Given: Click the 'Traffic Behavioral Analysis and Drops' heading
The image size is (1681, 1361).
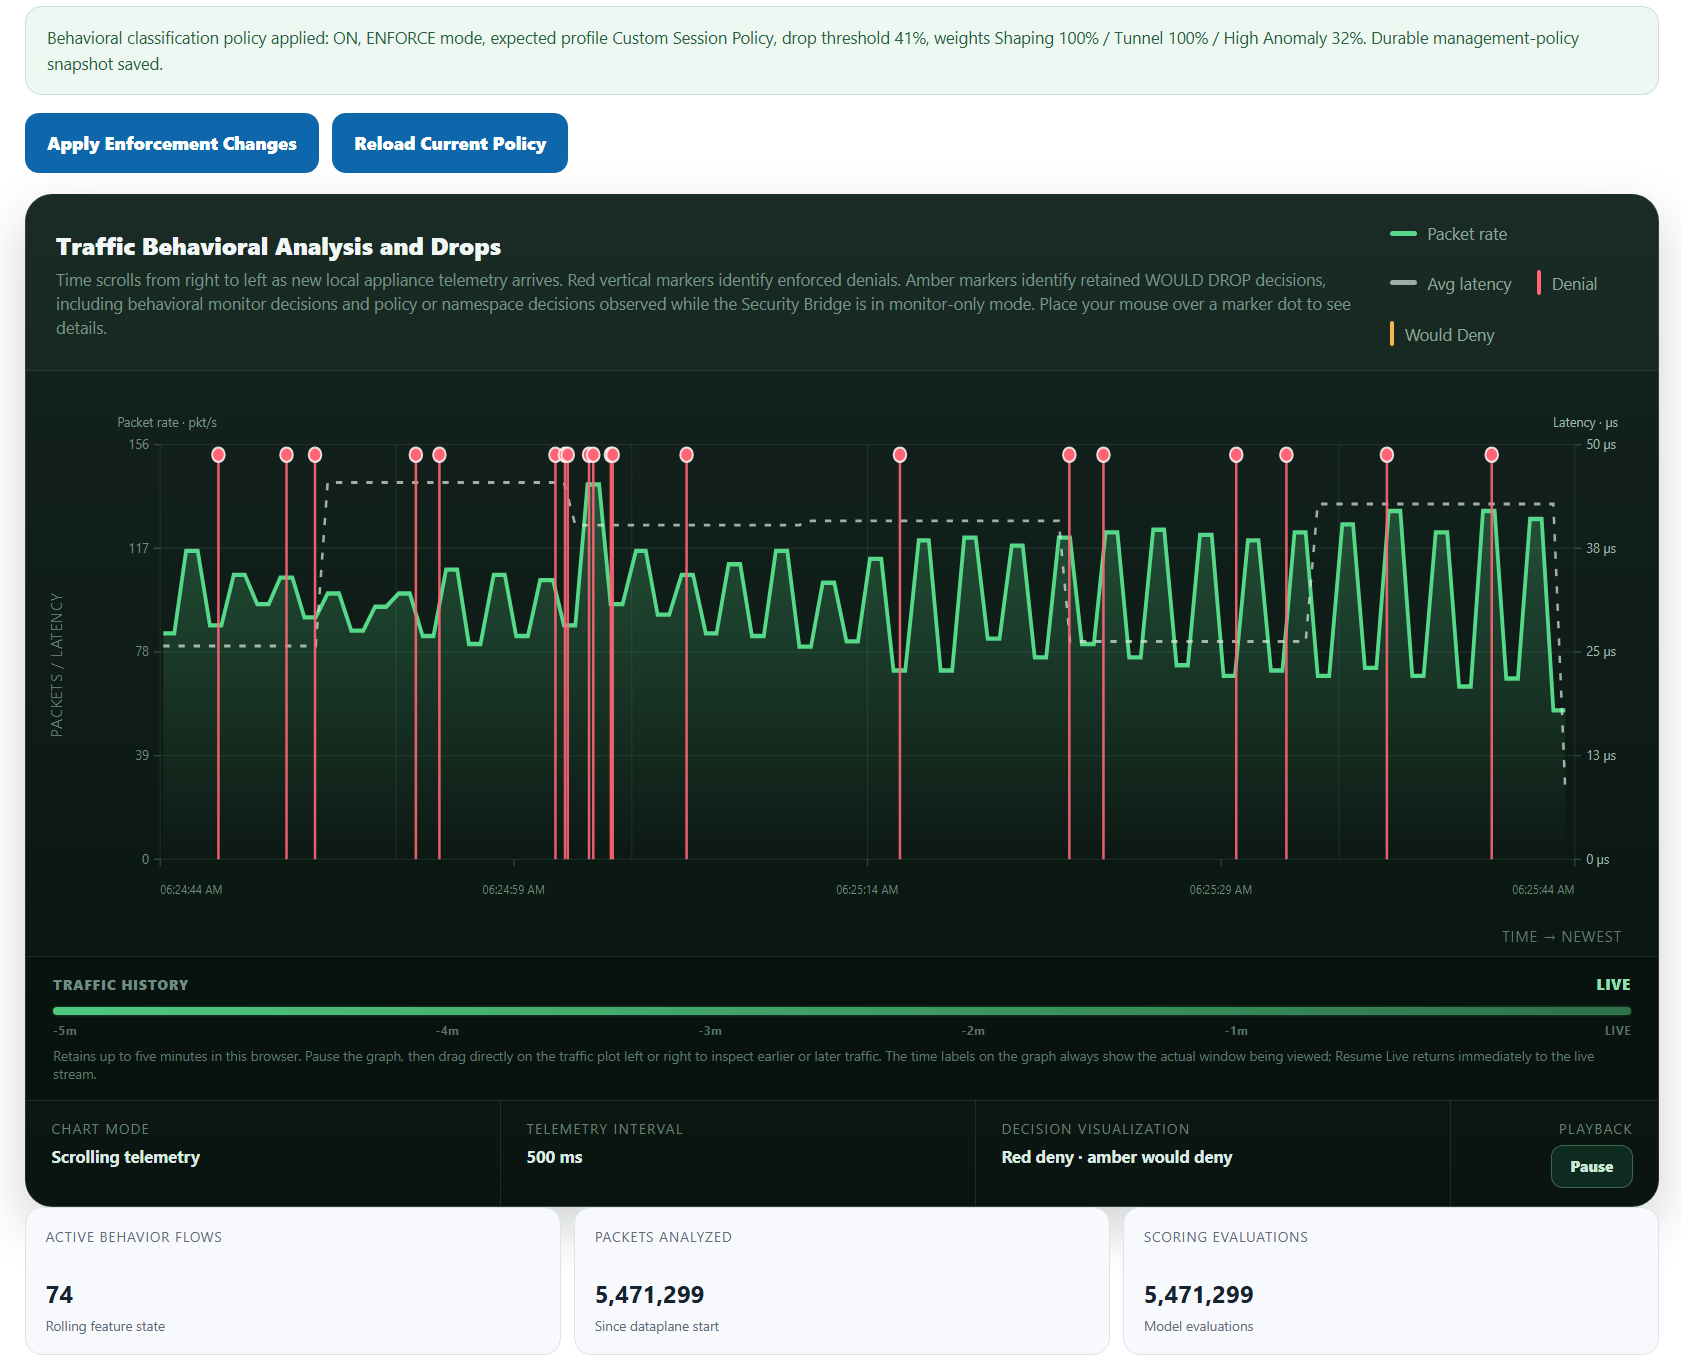Looking at the screenshot, I should point(278,247).
